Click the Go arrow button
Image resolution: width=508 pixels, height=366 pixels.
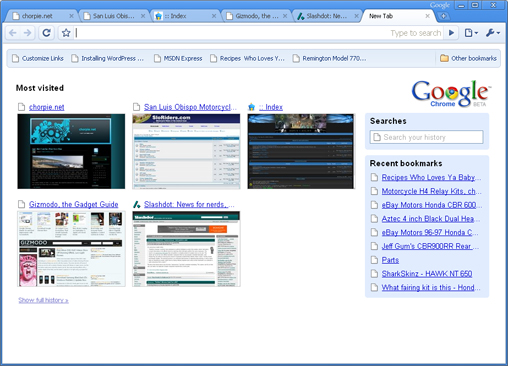pos(451,33)
